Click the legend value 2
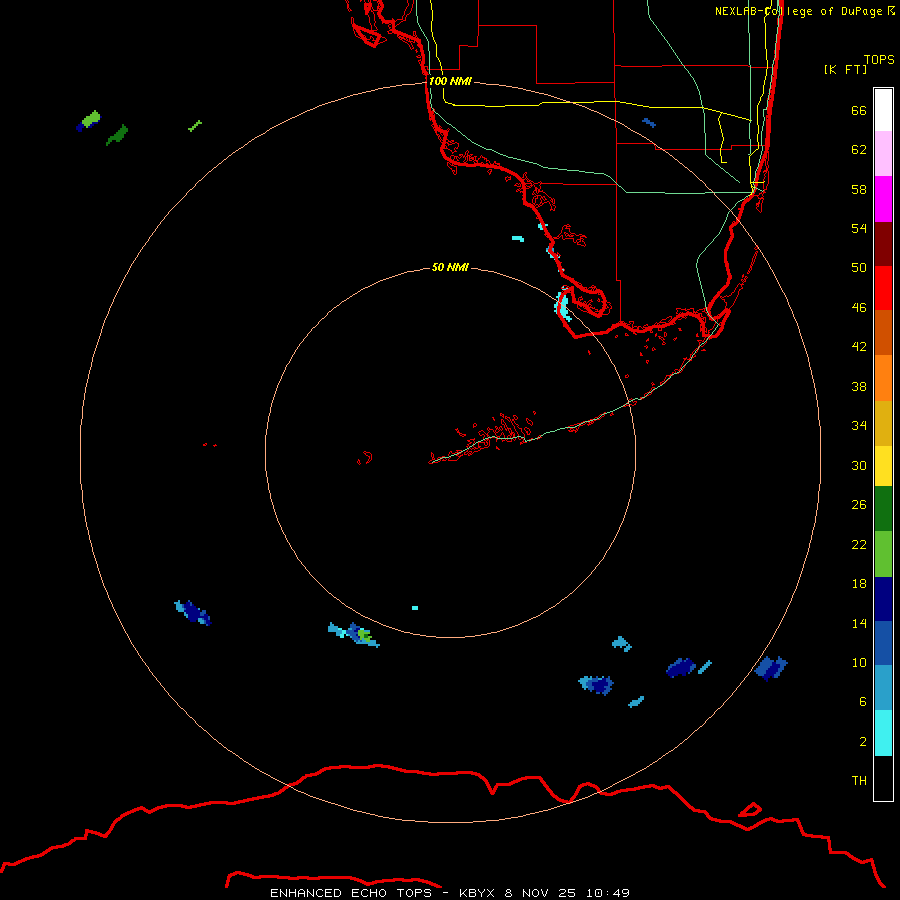This screenshot has height=900, width=900. (x=863, y=742)
